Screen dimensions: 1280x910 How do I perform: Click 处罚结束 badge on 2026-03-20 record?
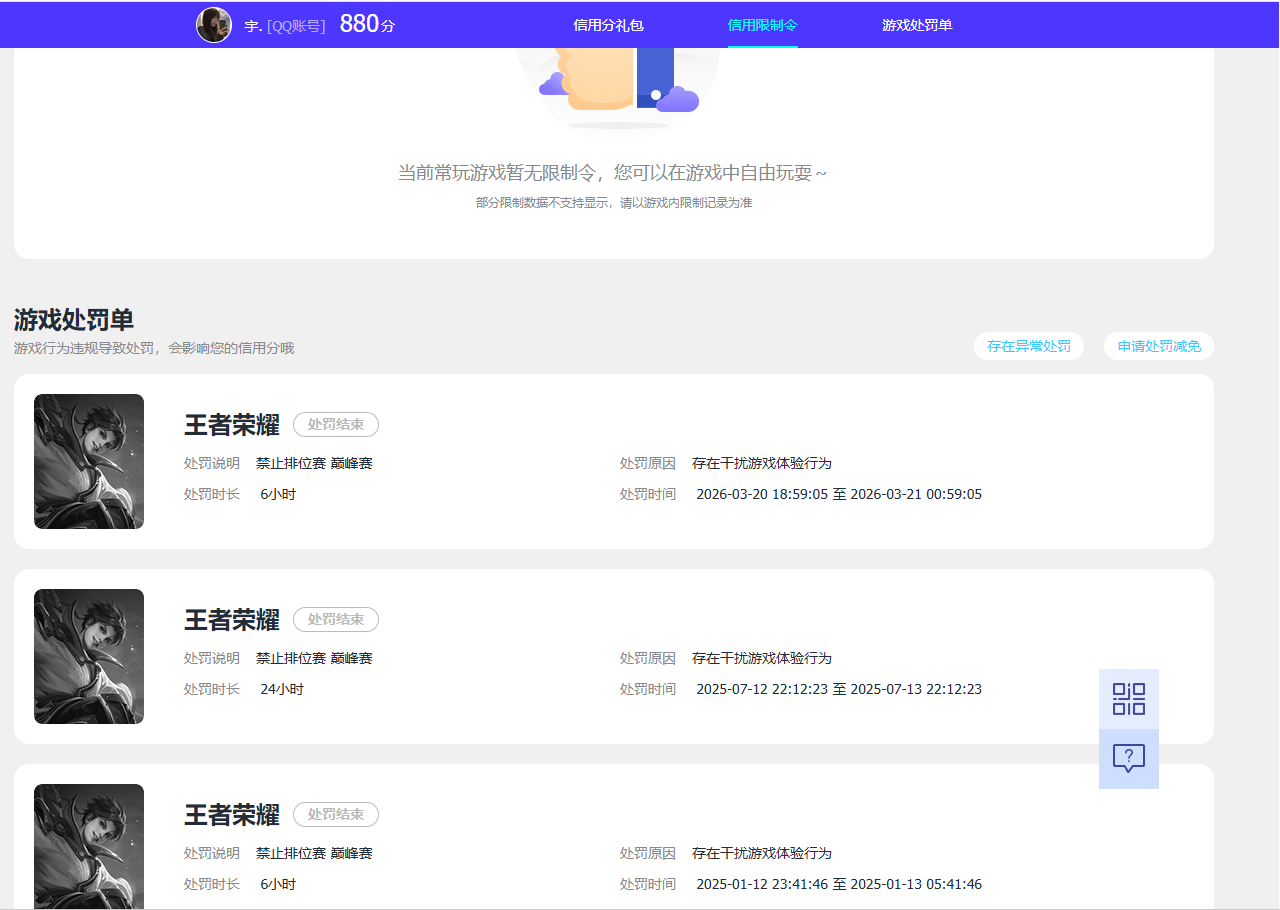coord(336,425)
